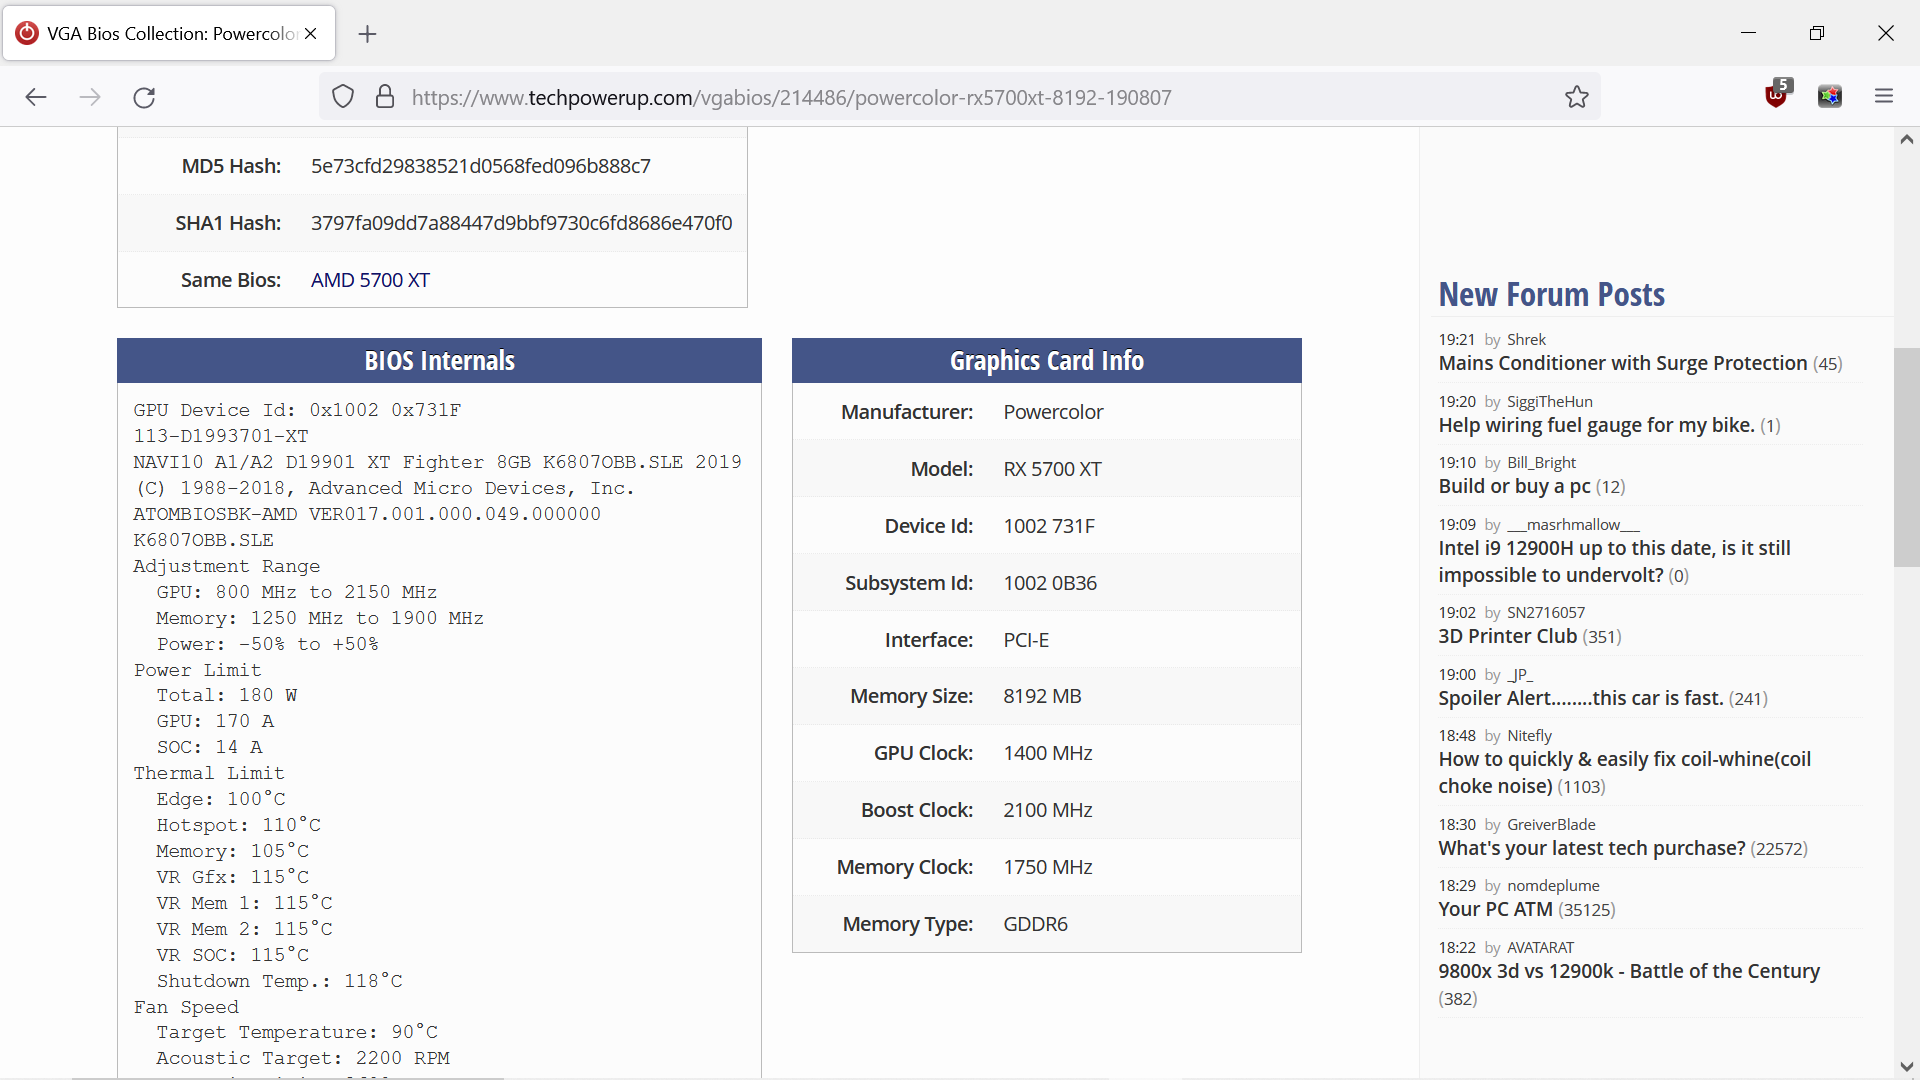
Task: Open 9800x 3d vs 12900k thread
Action: coord(1628,971)
